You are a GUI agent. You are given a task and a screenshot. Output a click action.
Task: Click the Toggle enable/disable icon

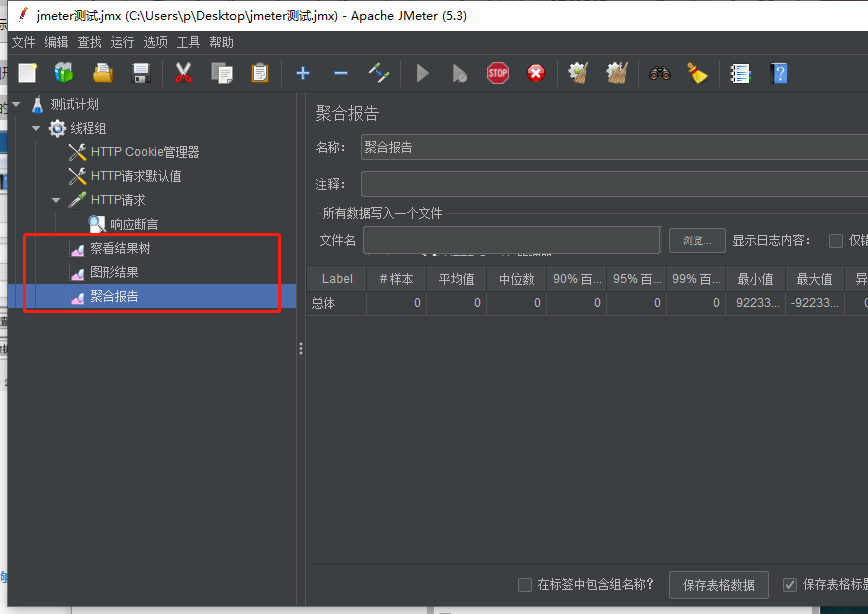pyautogui.click(x=379, y=73)
